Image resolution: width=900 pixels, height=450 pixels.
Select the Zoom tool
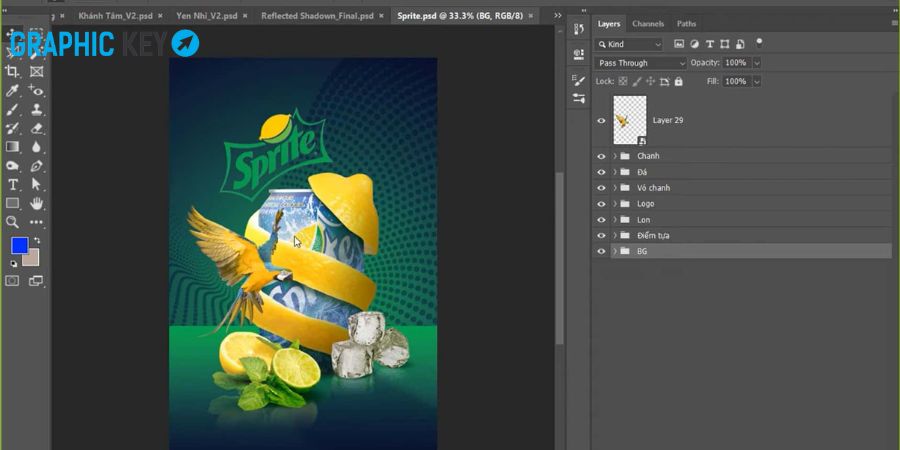click(12, 222)
